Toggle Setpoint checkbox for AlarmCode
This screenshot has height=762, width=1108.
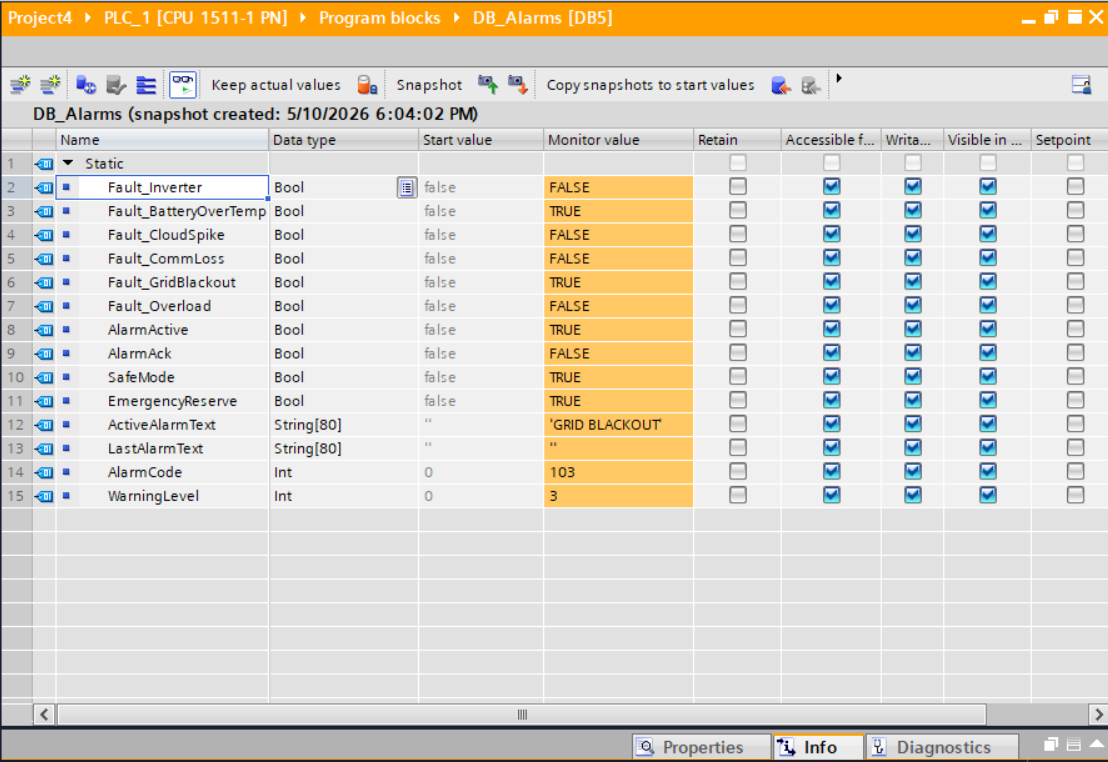pyautogui.click(x=1075, y=471)
